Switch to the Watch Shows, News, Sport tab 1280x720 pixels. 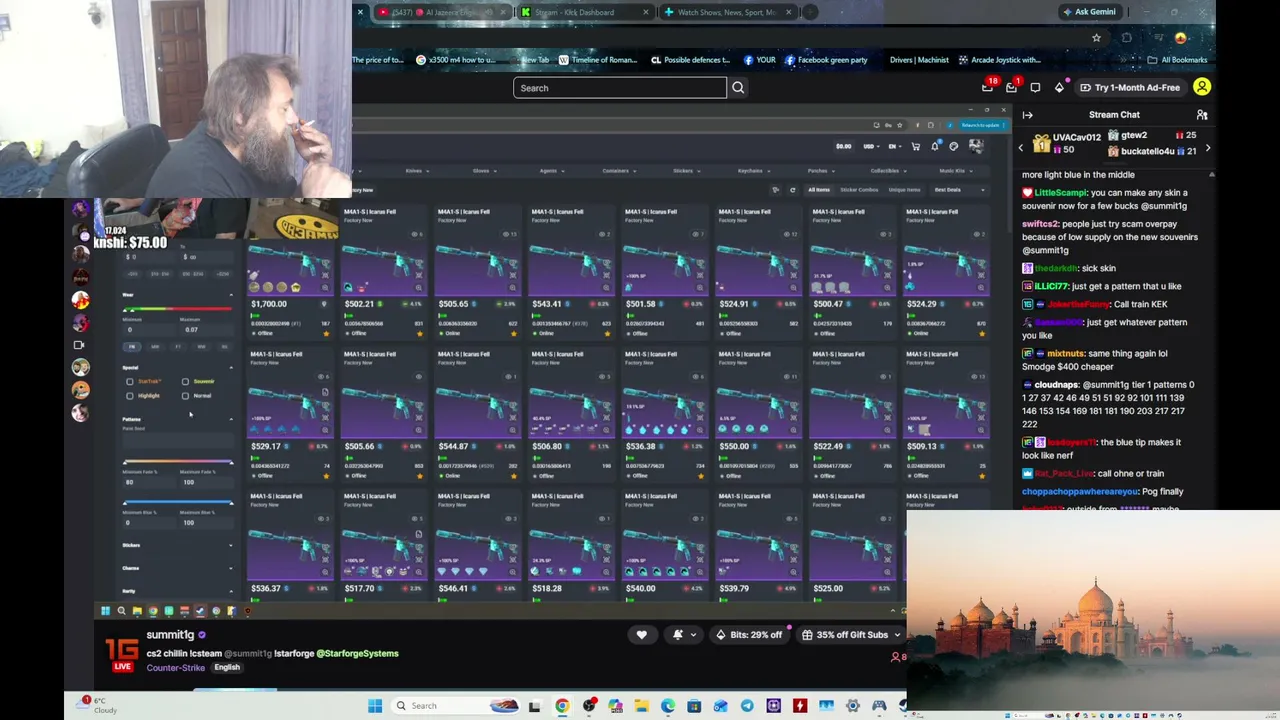pyautogui.click(x=727, y=12)
